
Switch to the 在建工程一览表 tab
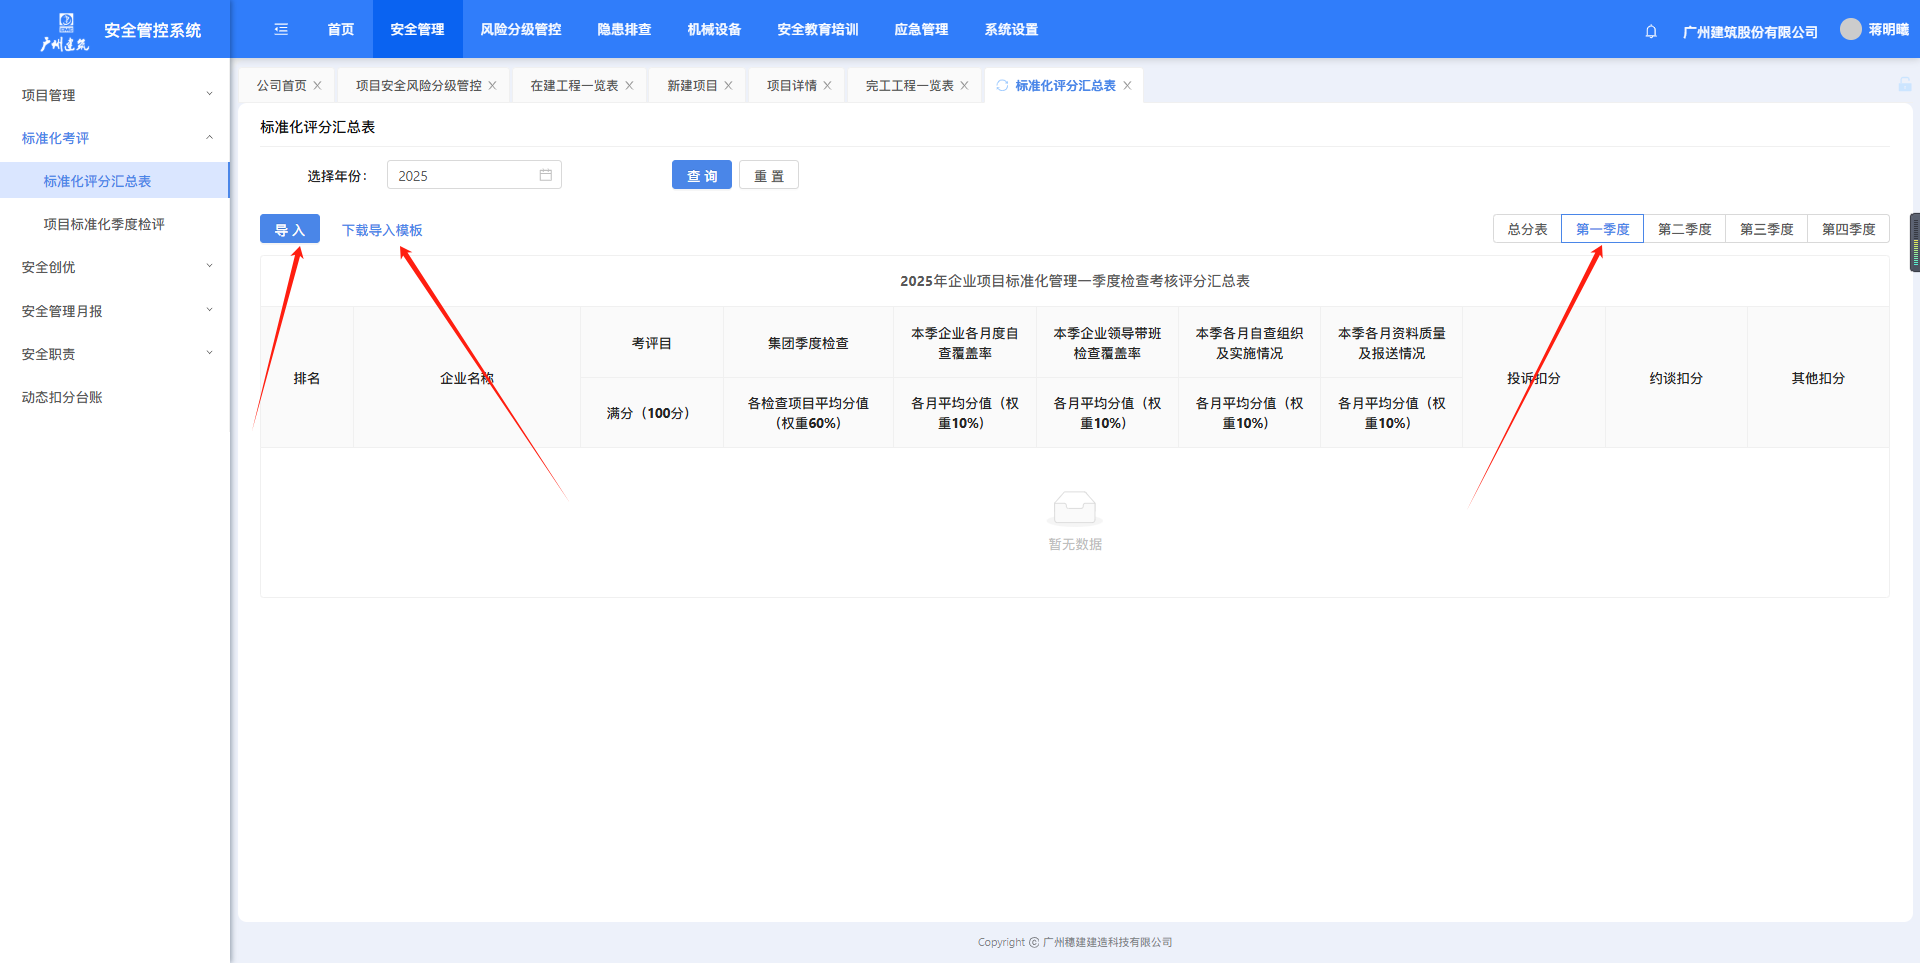574,86
